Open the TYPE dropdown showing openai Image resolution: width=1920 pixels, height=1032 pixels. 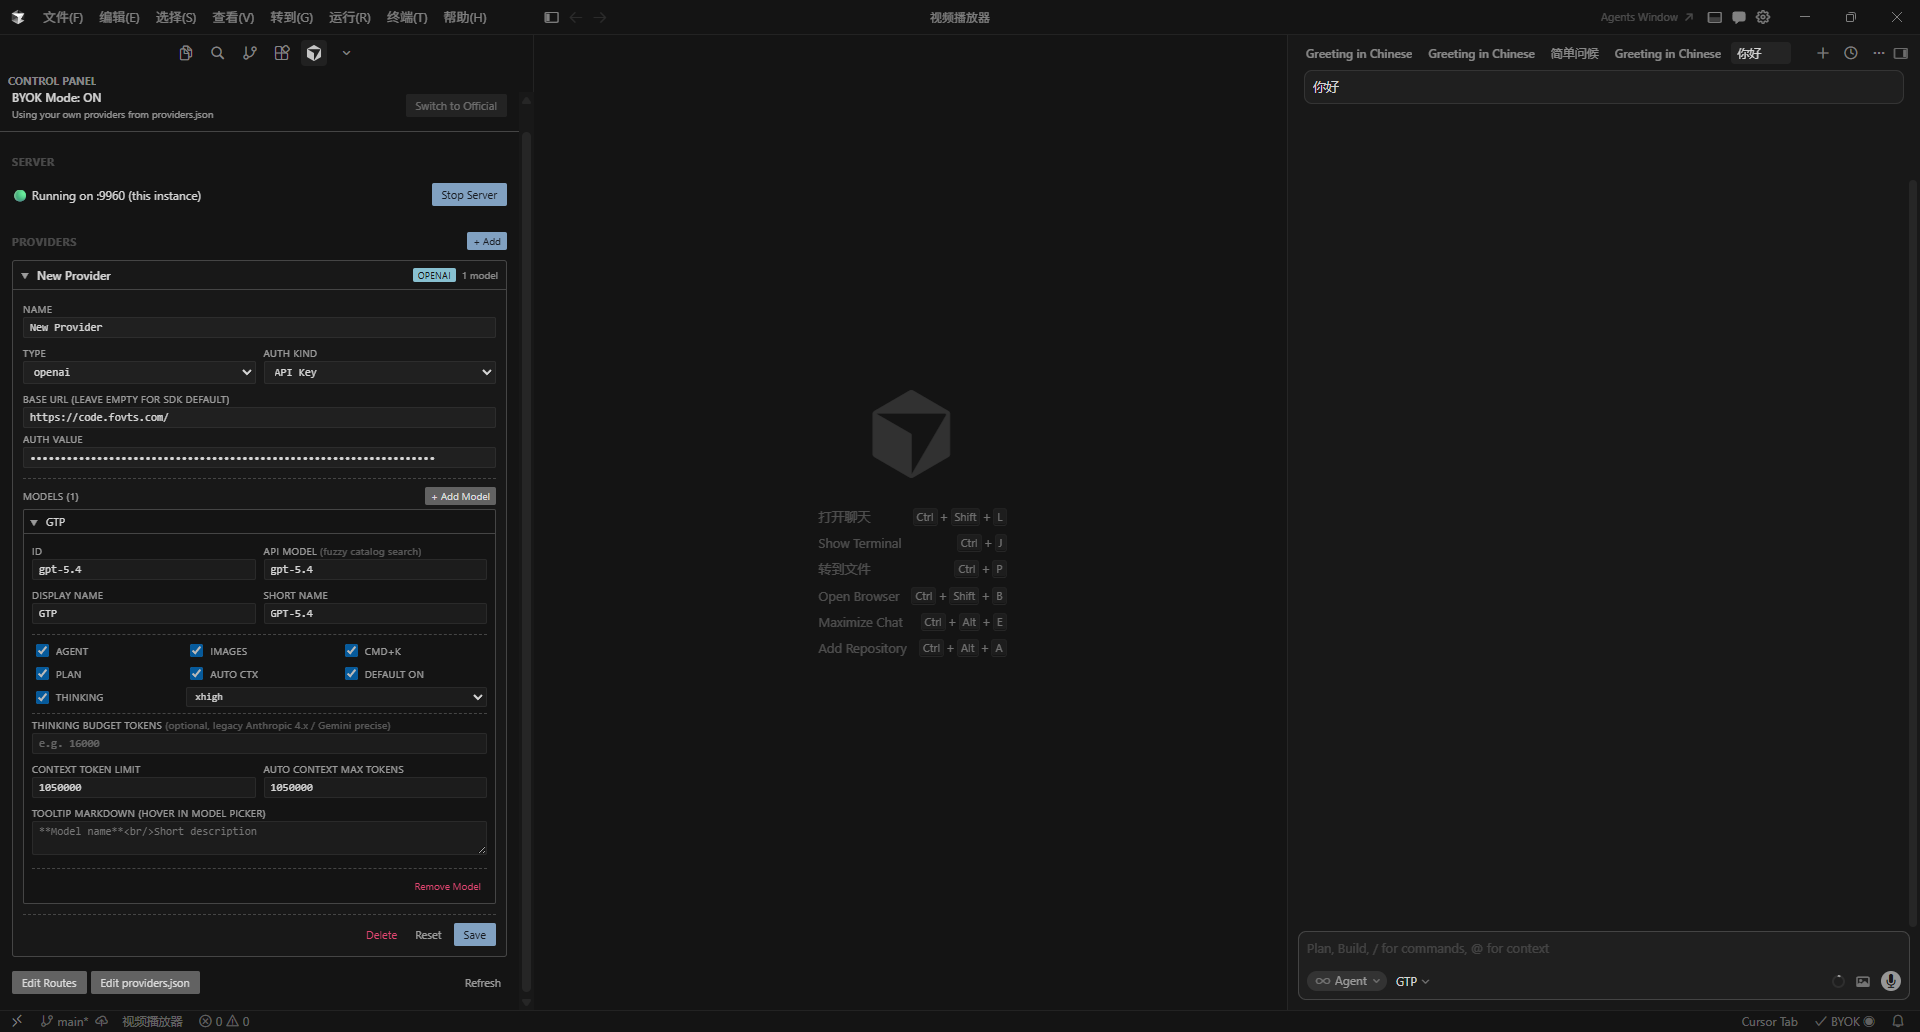[139, 372]
